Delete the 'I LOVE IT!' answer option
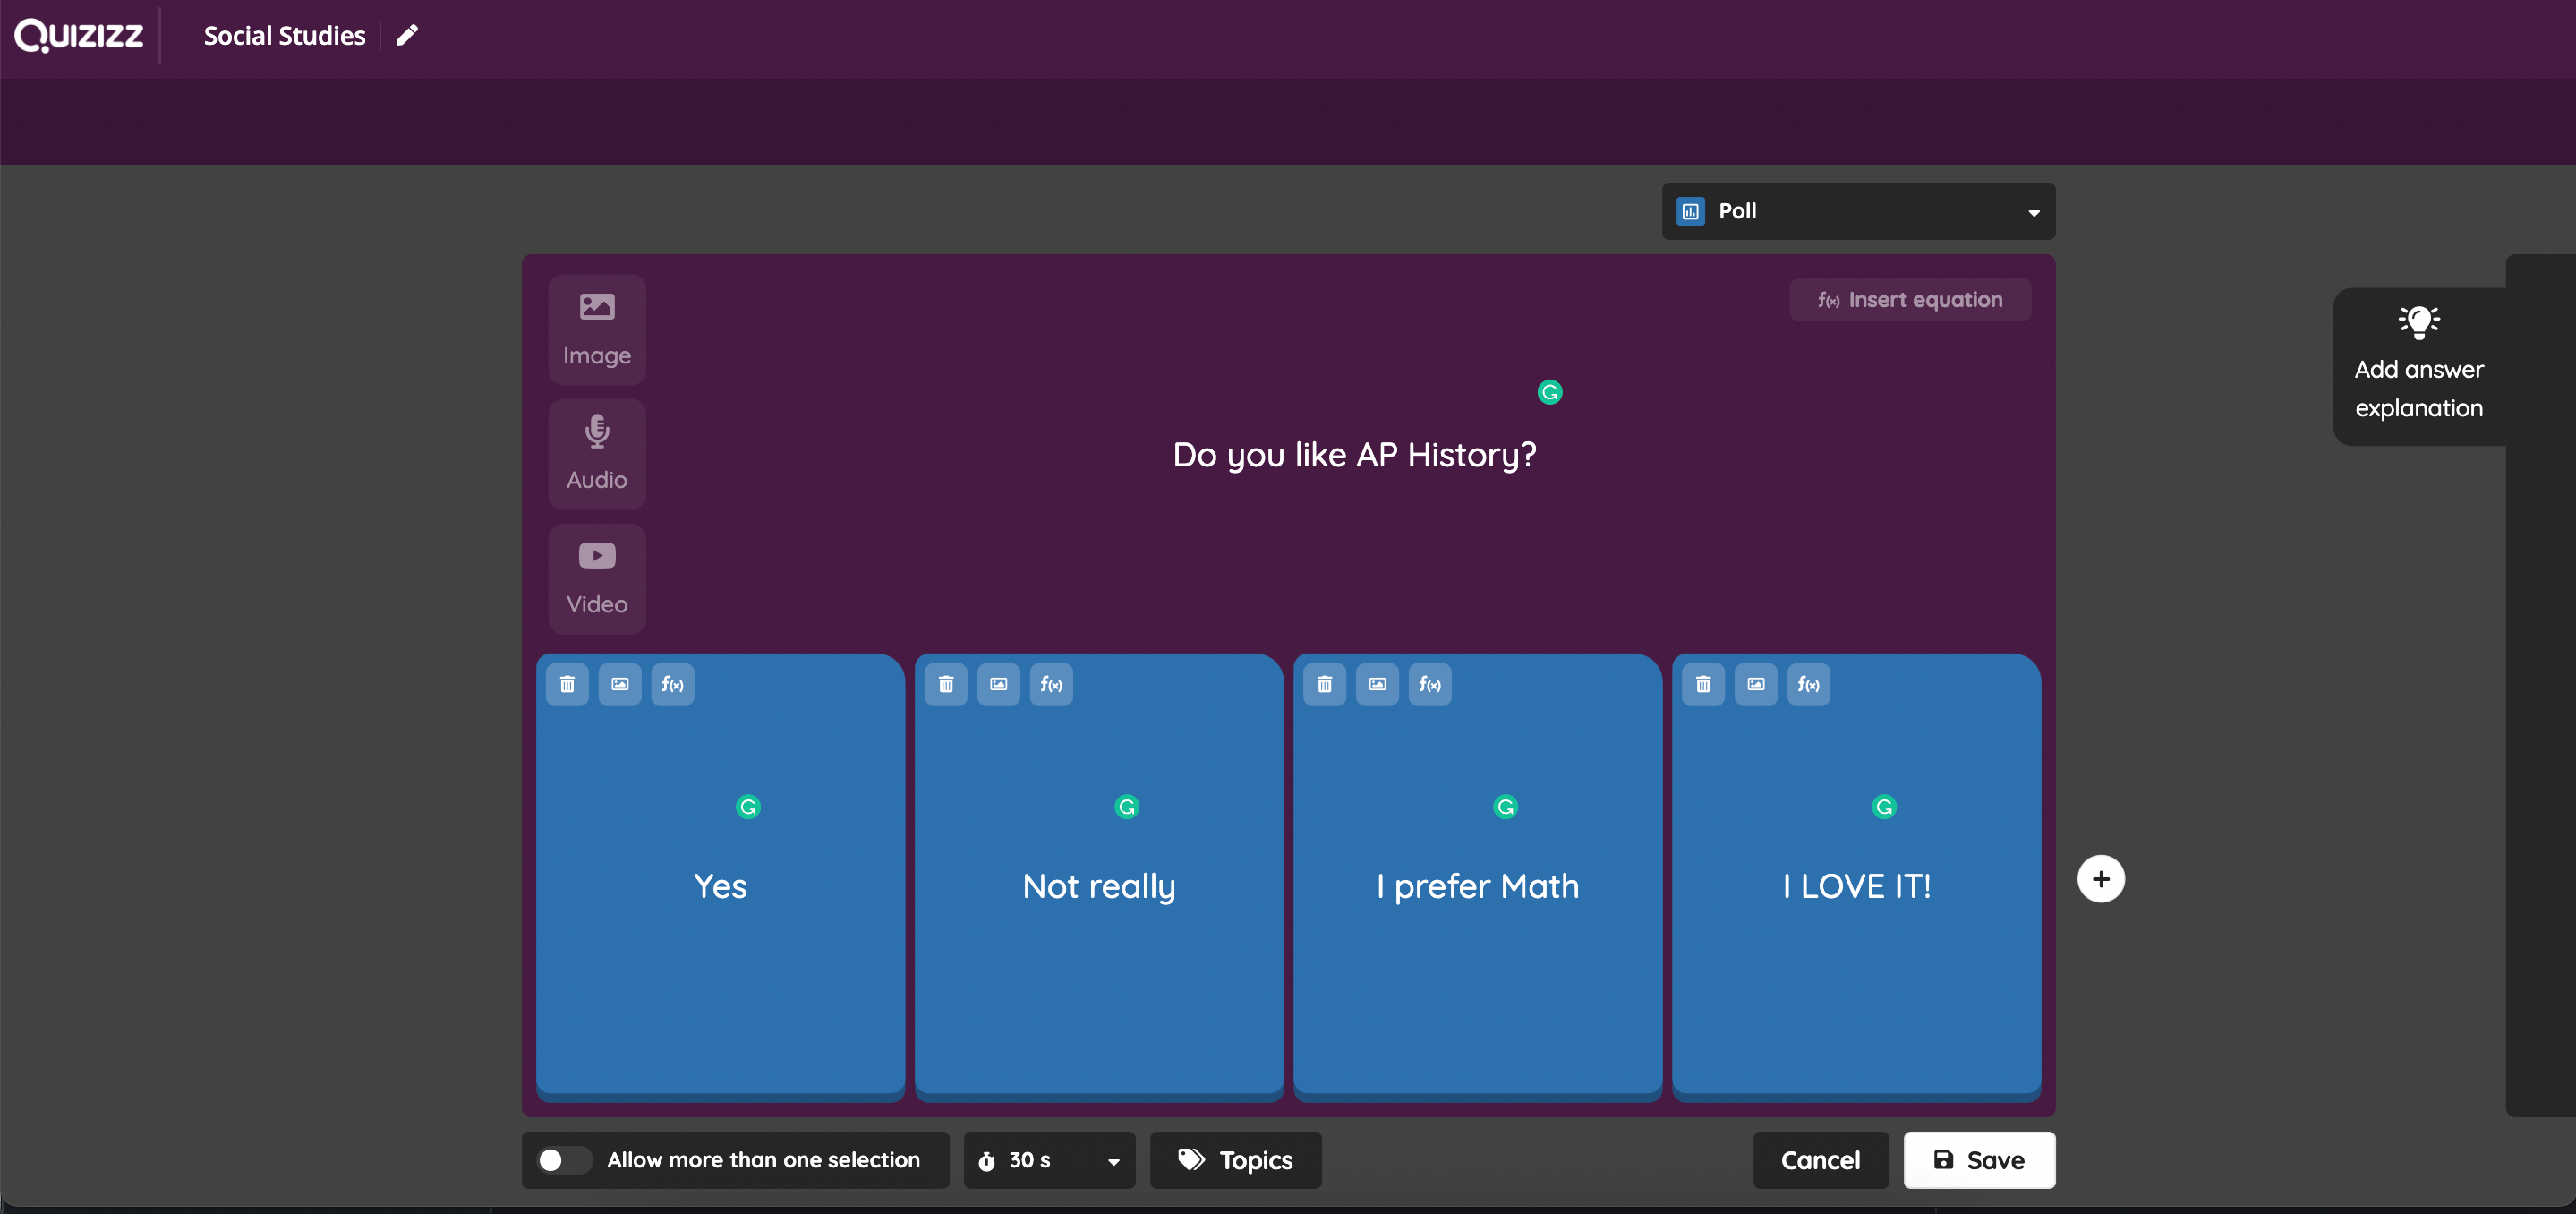 [x=1703, y=684]
